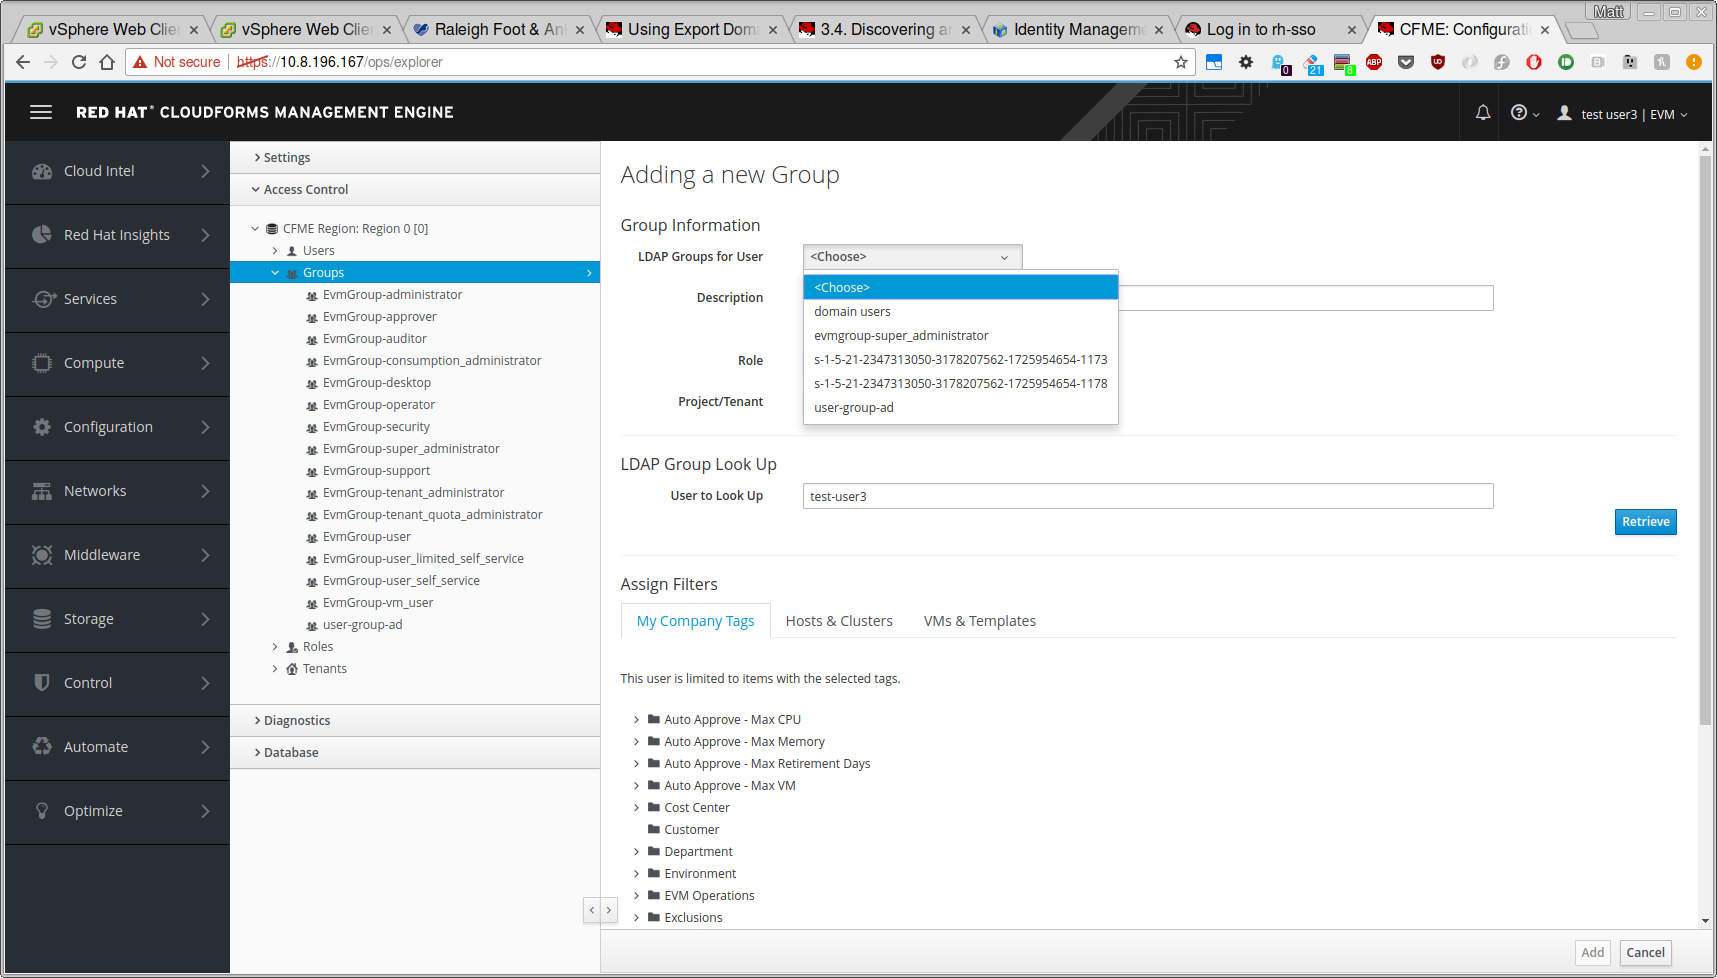
Task: Click the Control shield icon
Action: [x=42, y=683]
